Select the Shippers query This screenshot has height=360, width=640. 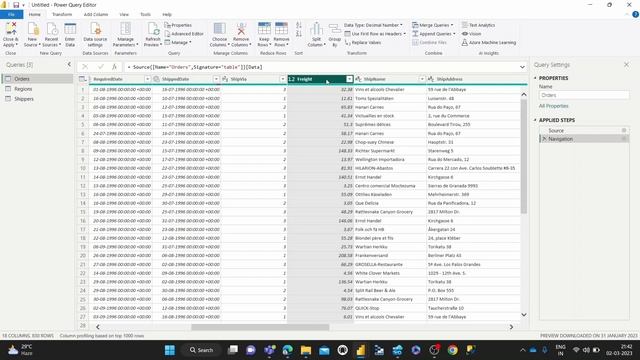coord(38,99)
